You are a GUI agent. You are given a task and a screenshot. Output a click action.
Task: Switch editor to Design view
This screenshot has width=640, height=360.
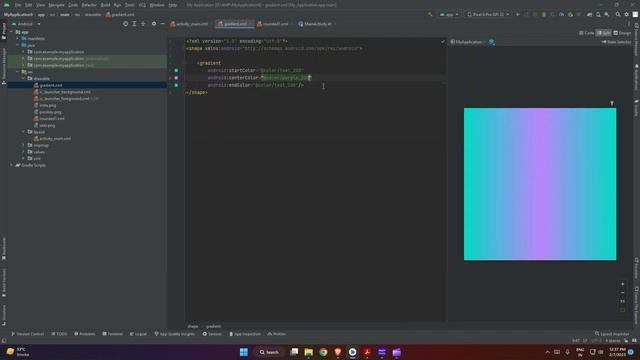(x=622, y=33)
